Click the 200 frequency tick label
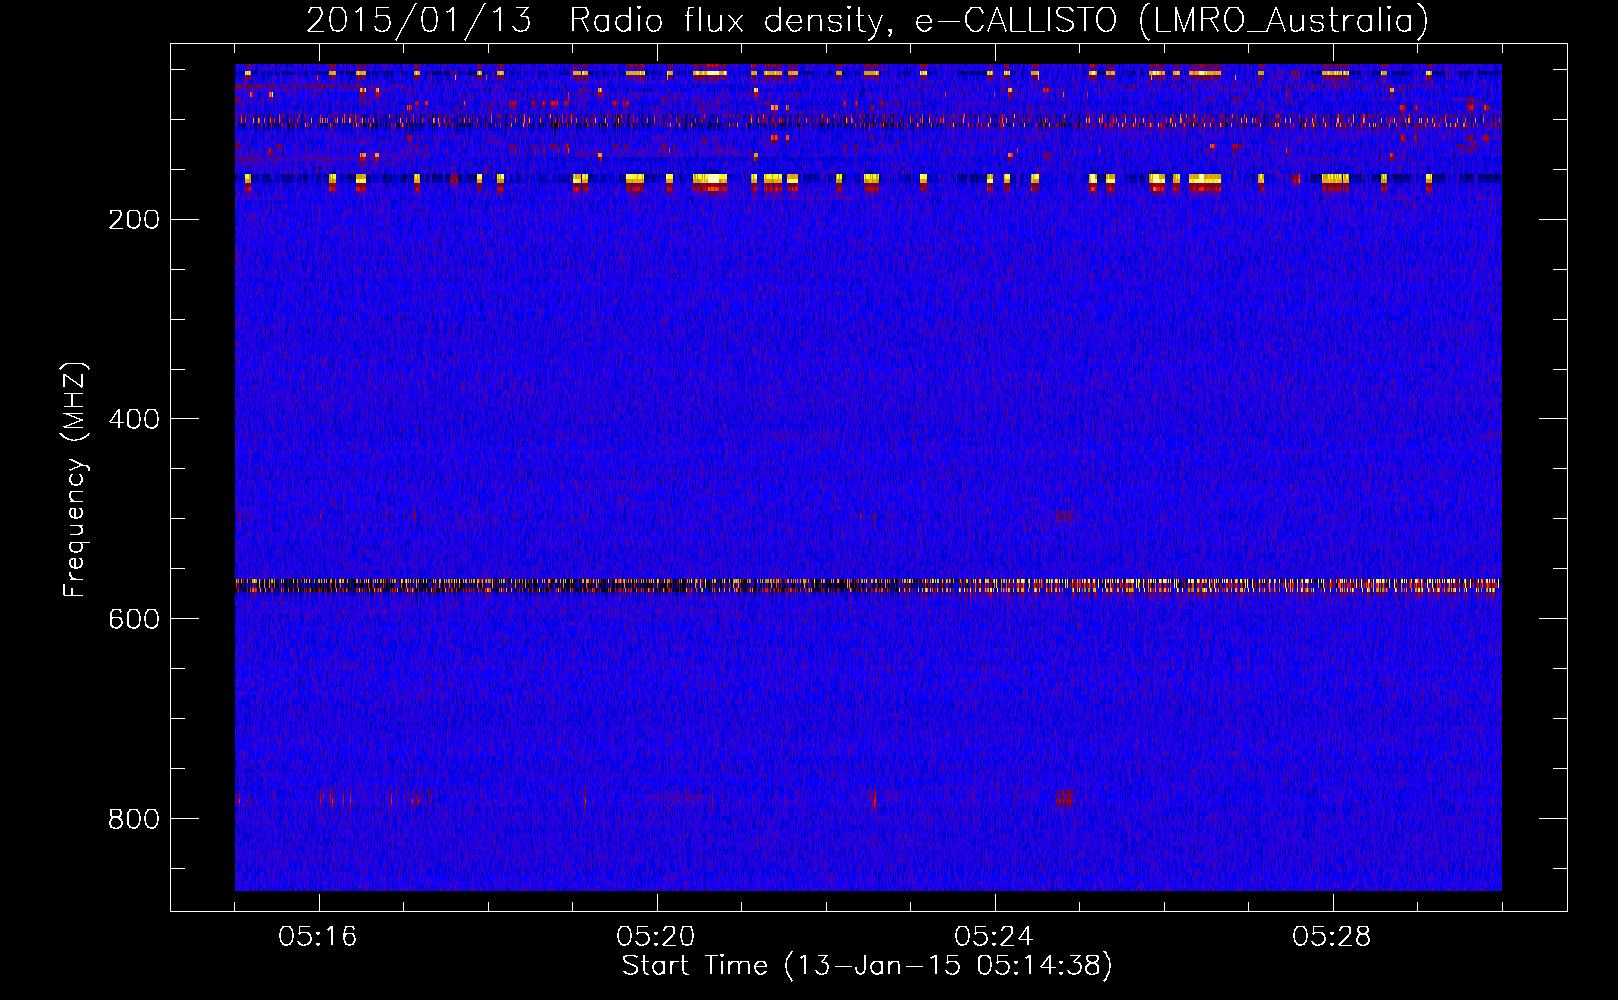The height and width of the screenshot is (1000, 1618). pos(134,219)
